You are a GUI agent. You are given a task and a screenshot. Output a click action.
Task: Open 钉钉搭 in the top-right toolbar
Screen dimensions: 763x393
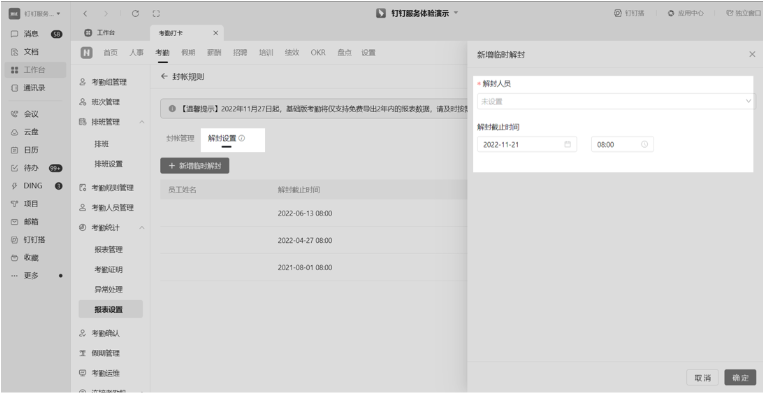(629, 13)
